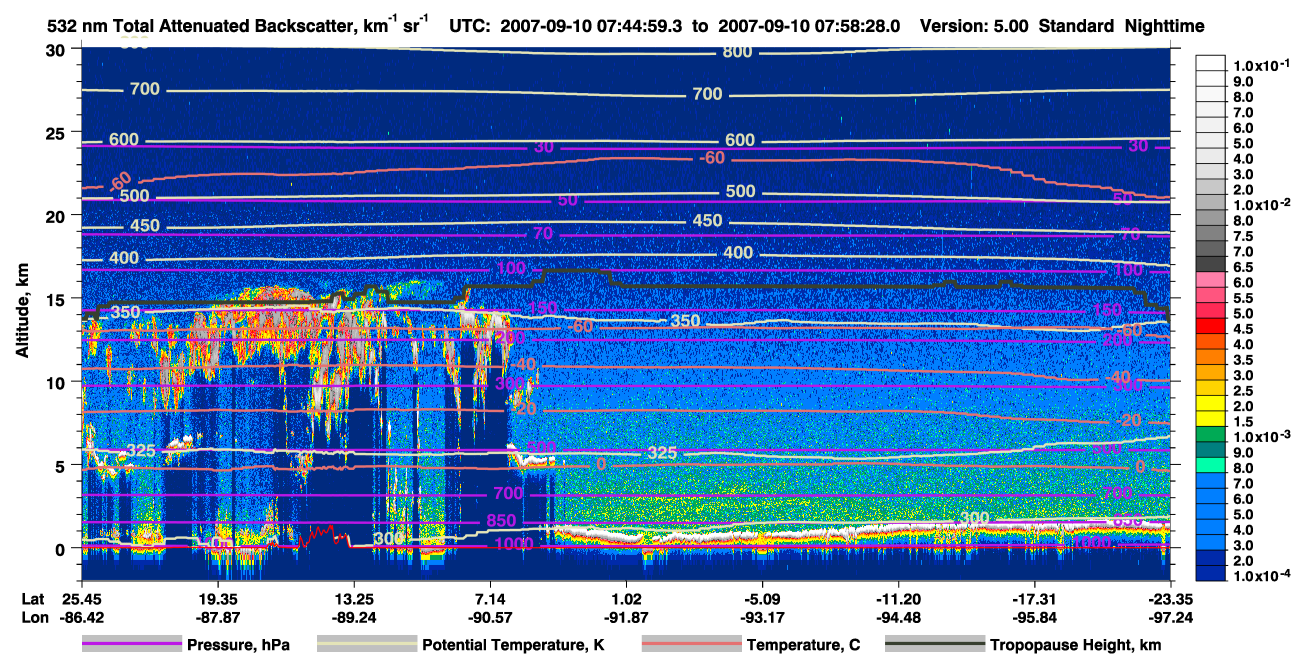Click the colorbar label '4.5'

click(x=1245, y=329)
